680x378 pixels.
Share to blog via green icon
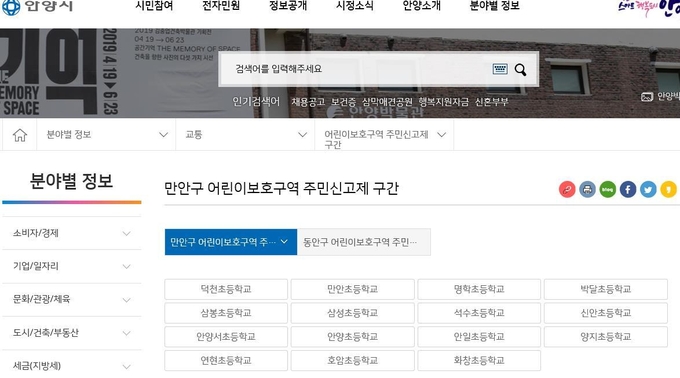pyautogui.click(x=608, y=189)
